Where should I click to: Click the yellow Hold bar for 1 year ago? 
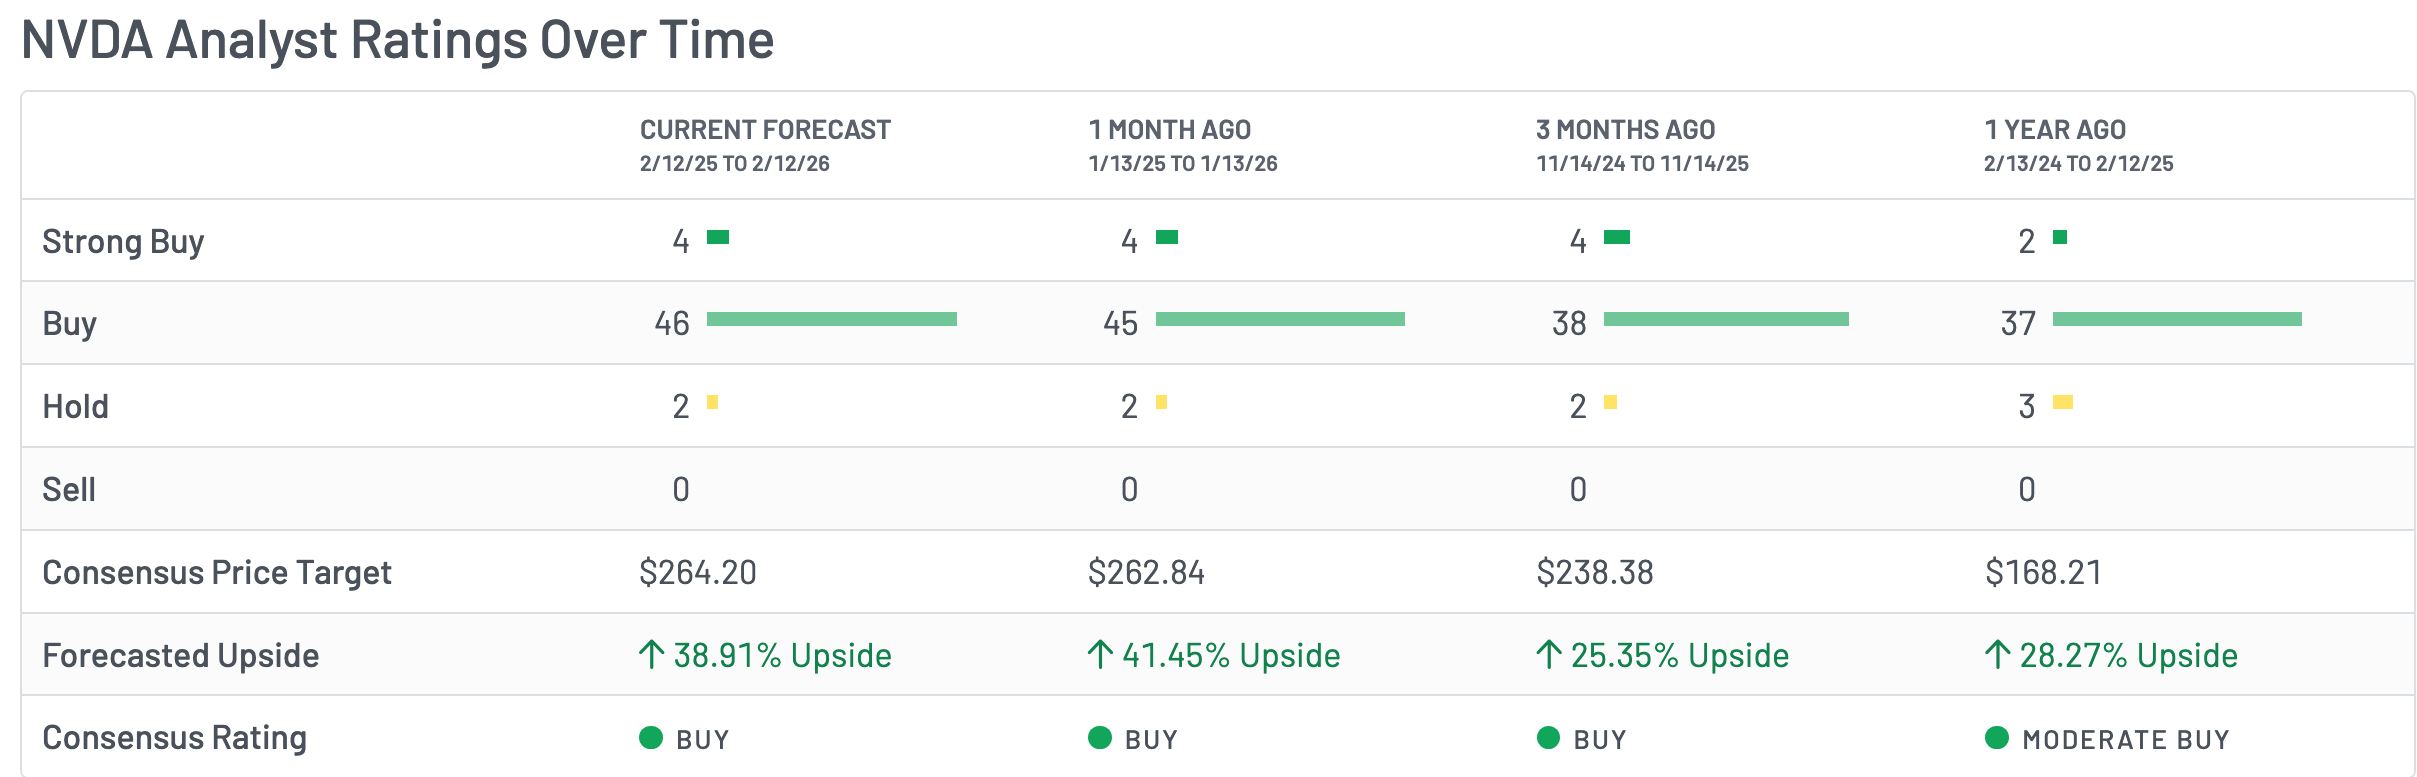click(x=2063, y=402)
